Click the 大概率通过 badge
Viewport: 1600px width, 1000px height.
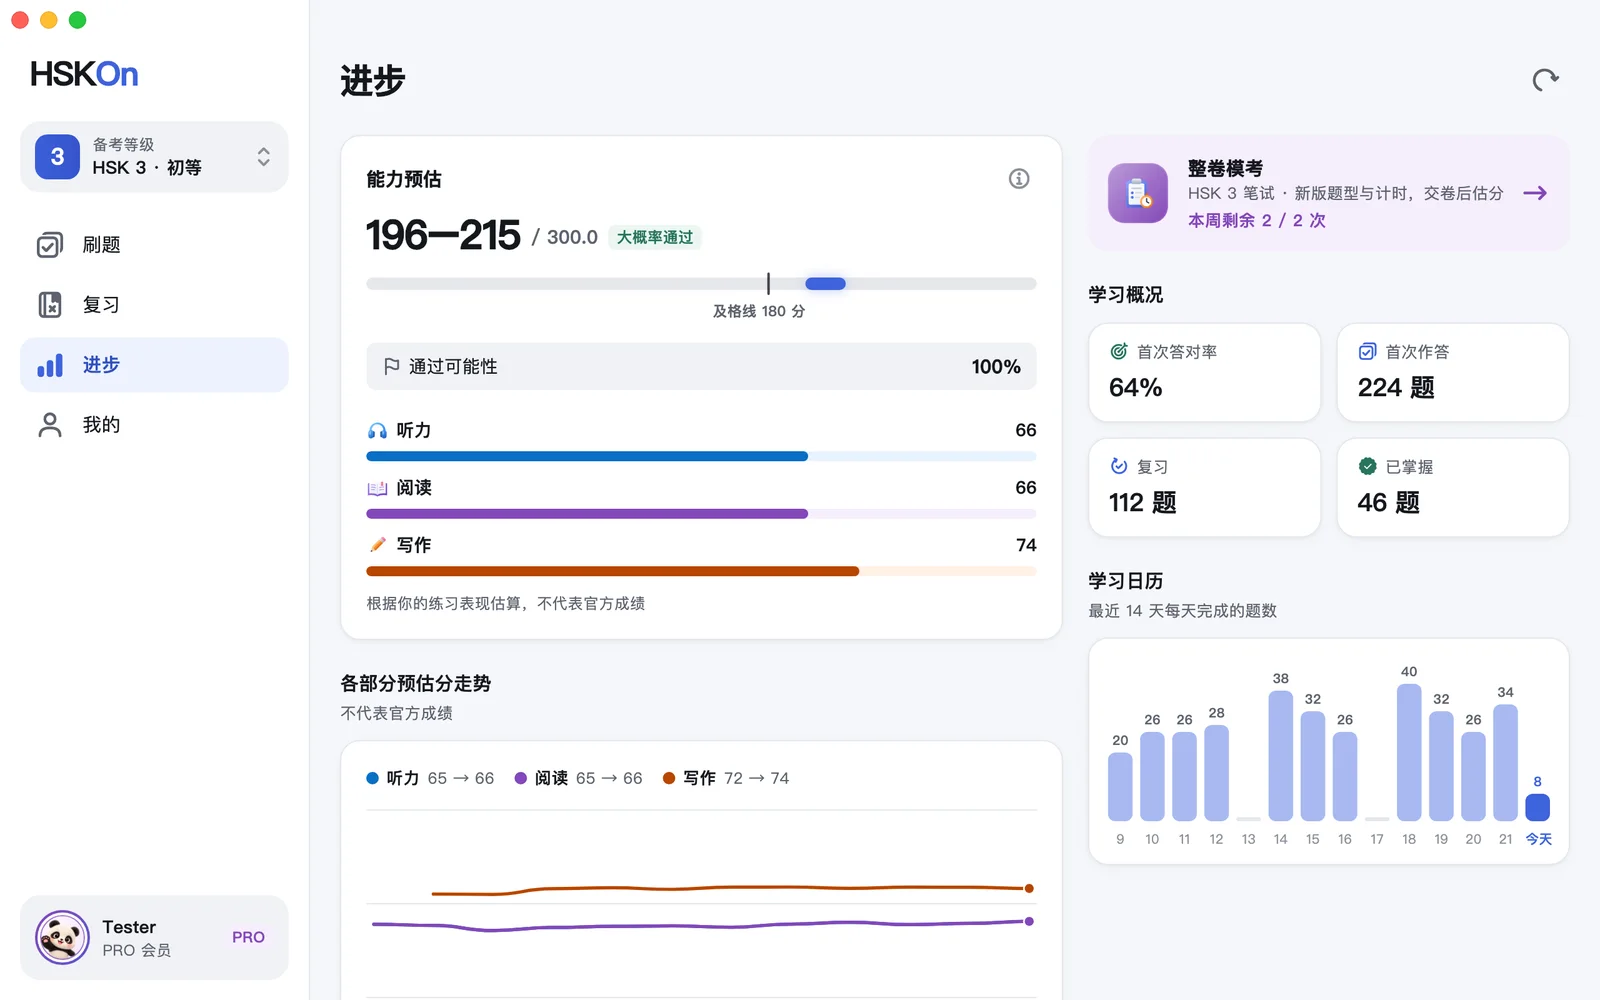655,237
